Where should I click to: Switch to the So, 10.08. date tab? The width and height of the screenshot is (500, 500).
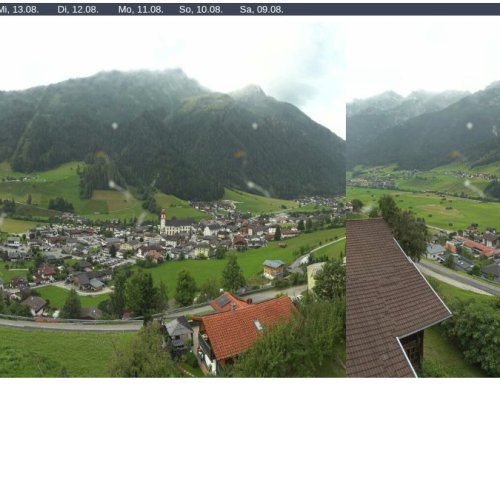coord(201,10)
